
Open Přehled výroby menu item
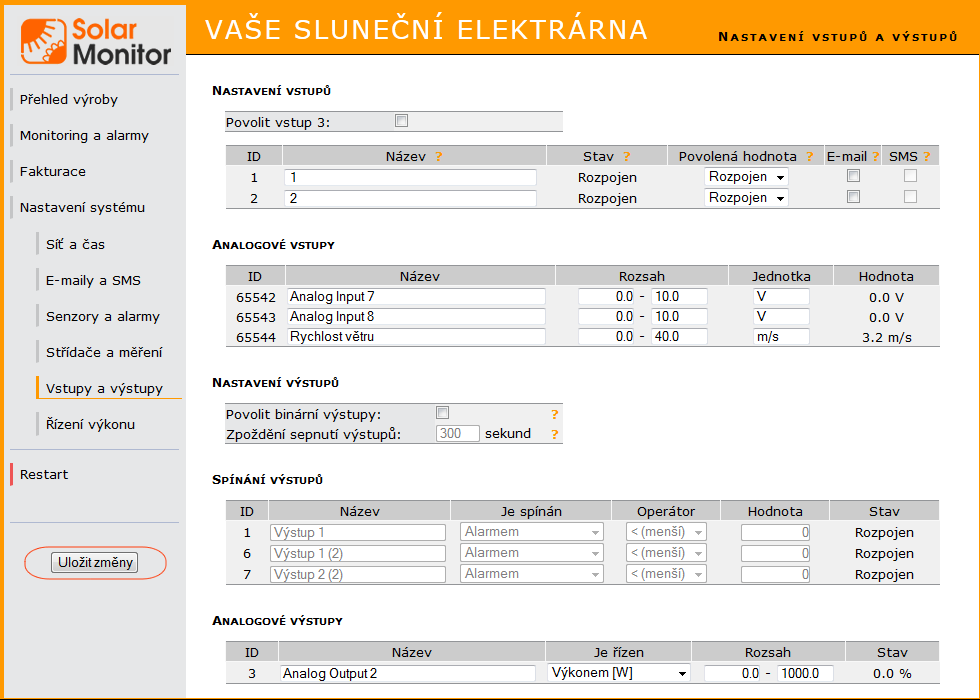(x=69, y=99)
